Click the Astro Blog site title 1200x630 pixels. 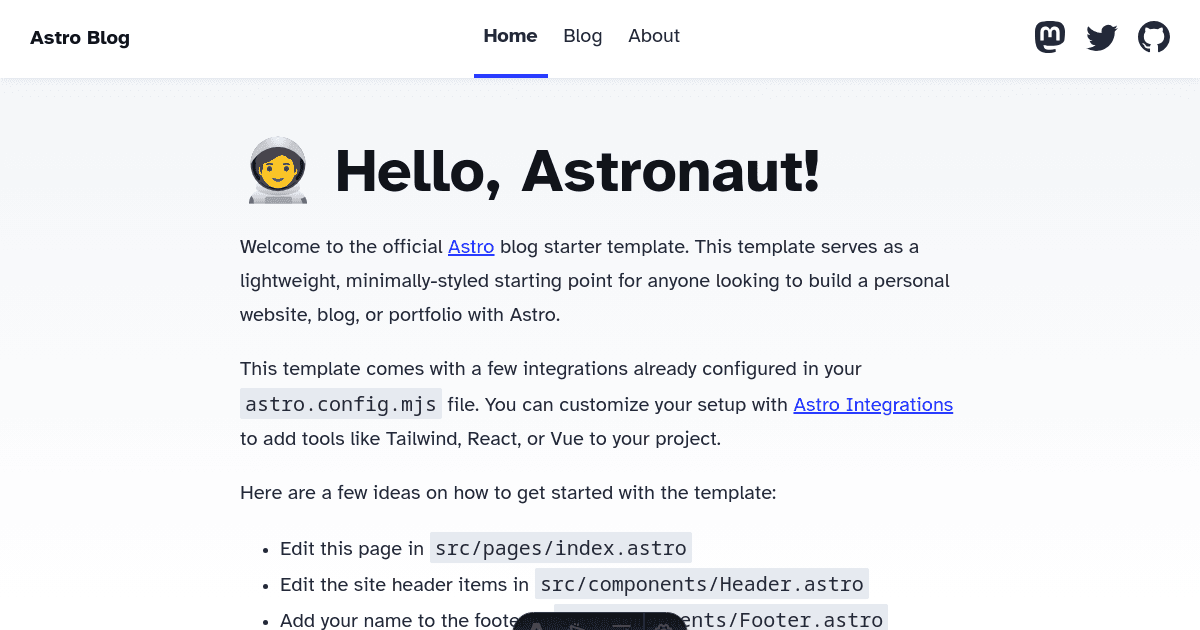80,38
